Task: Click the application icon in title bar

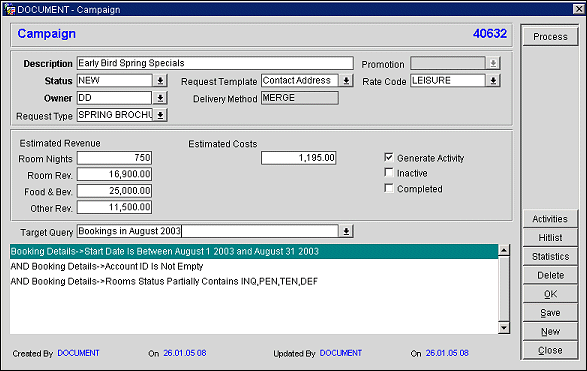Action: click(x=9, y=9)
